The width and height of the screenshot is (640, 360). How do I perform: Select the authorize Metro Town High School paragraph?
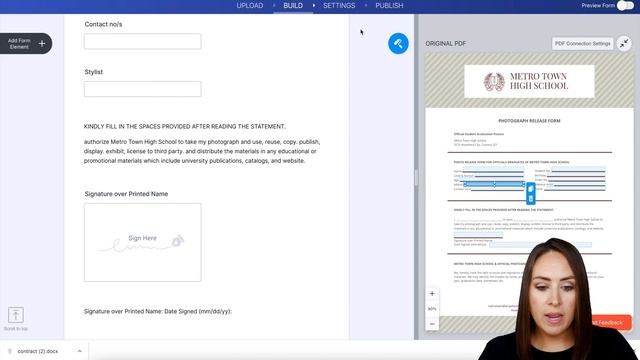(x=202, y=151)
